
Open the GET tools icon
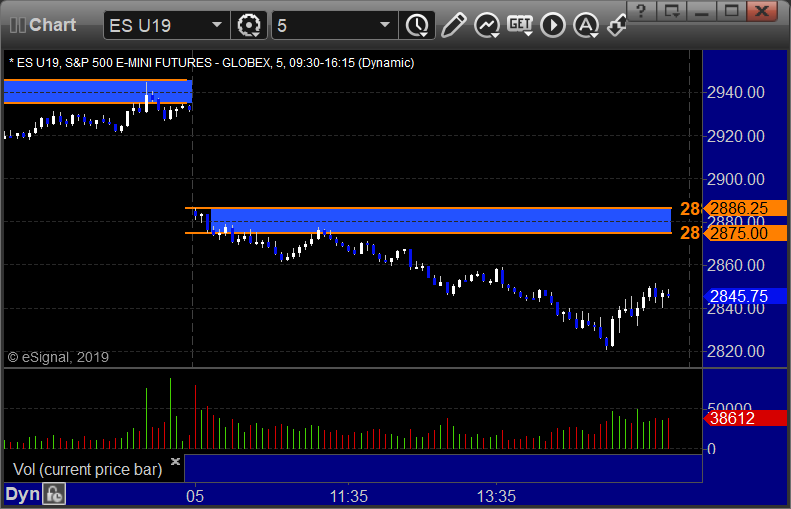click(520, 25)
